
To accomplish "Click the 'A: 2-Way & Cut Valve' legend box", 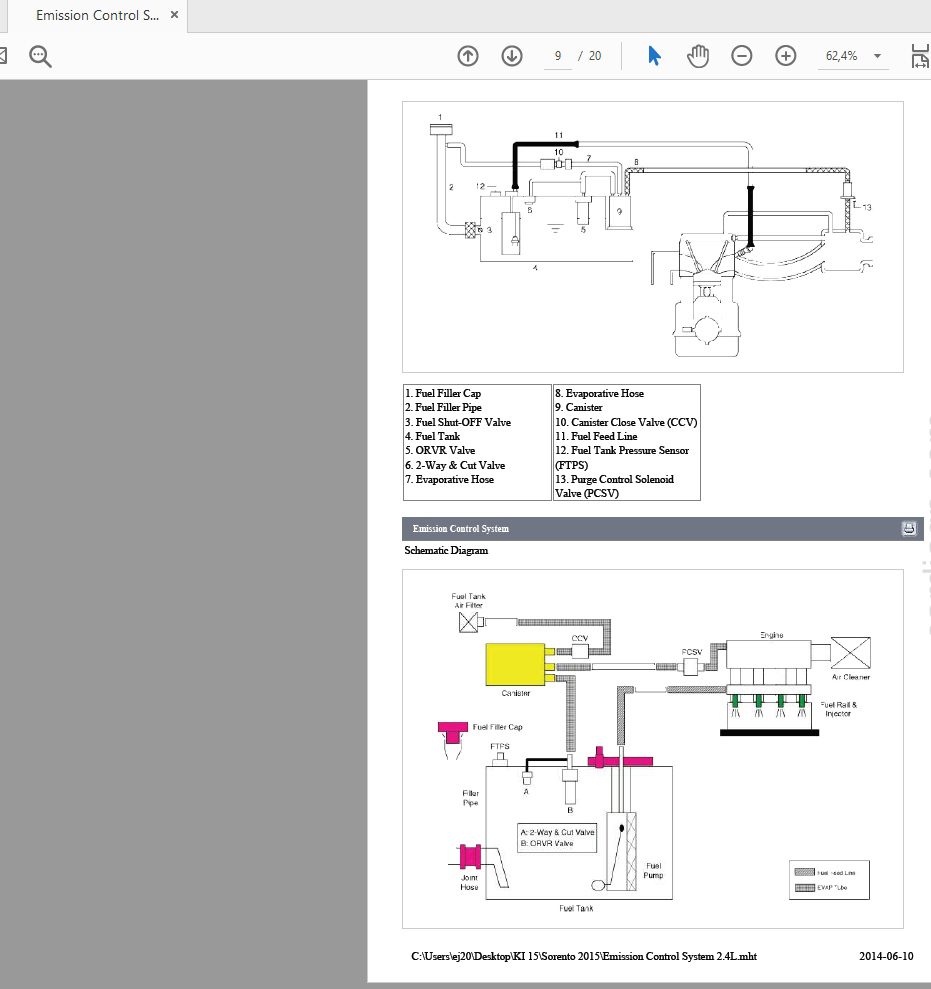I will click(x=557, y=838).
